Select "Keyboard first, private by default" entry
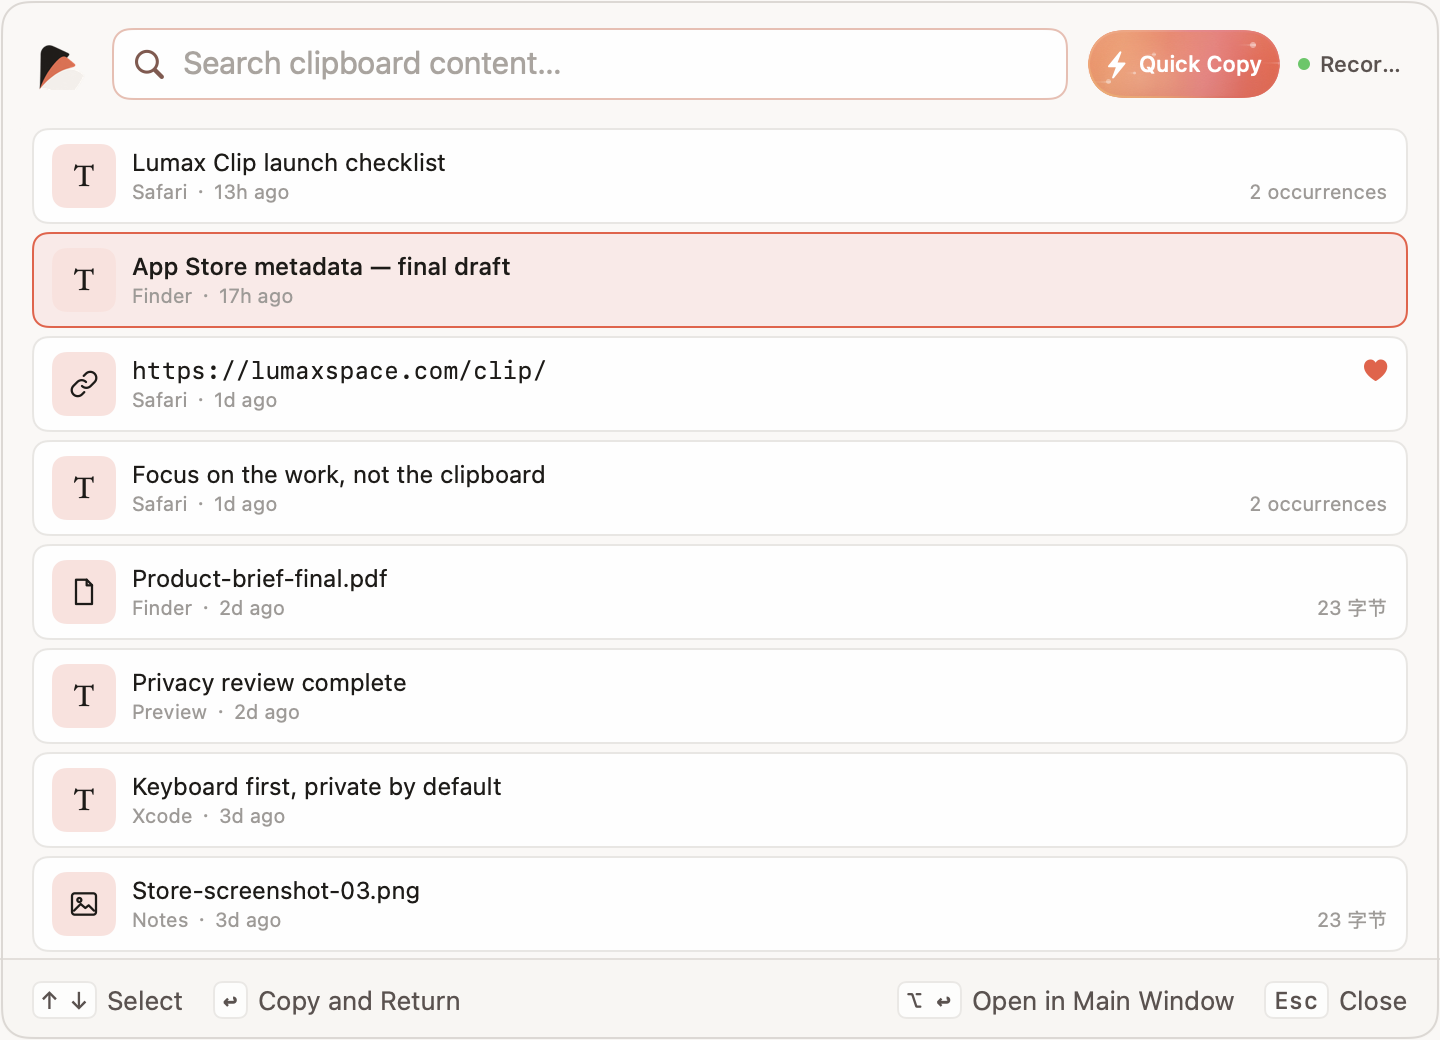 pyautogui.click(x=720, y=800)
